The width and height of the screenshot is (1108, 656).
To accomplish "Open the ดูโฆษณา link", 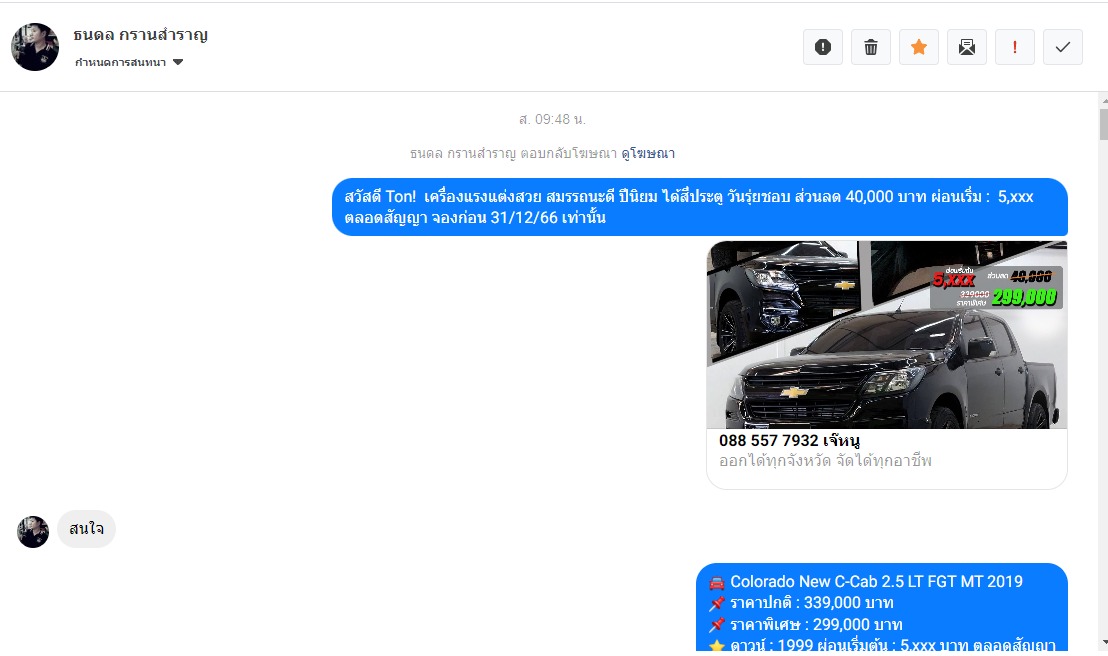I will tap(648, 153).
